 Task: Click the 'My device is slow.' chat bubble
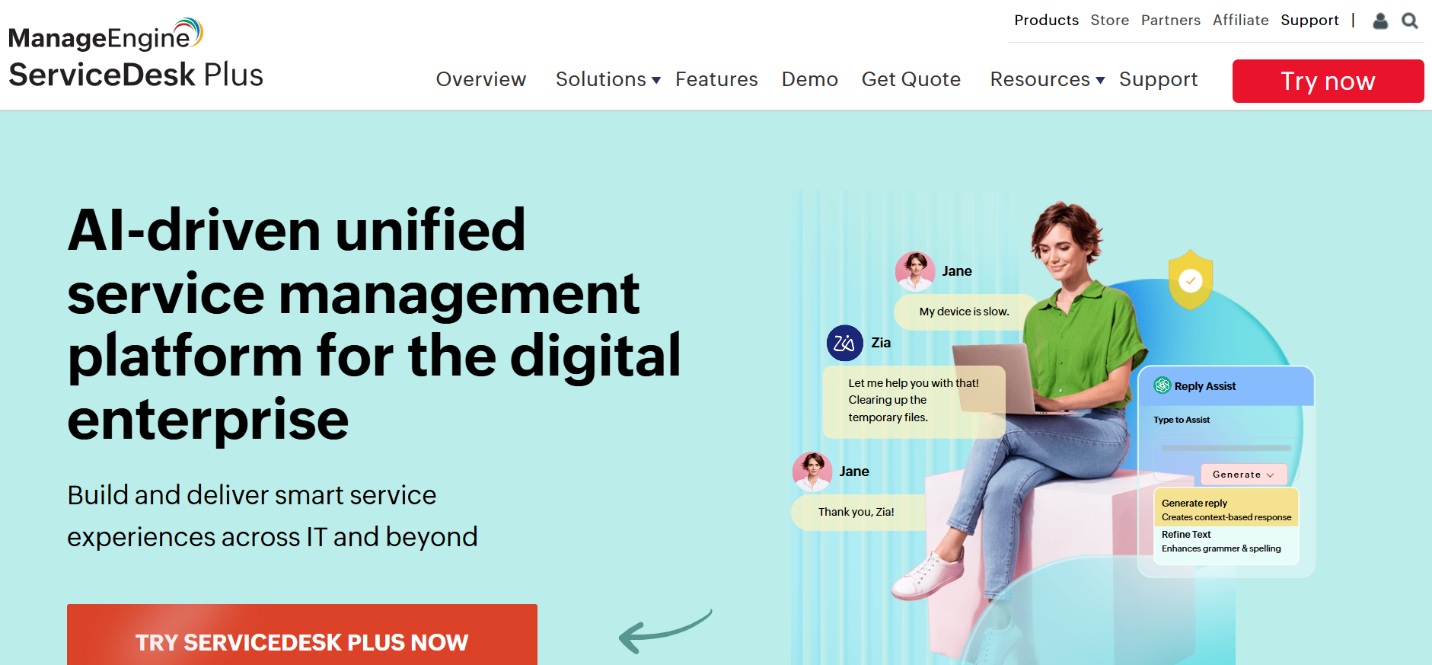point(965,311)
